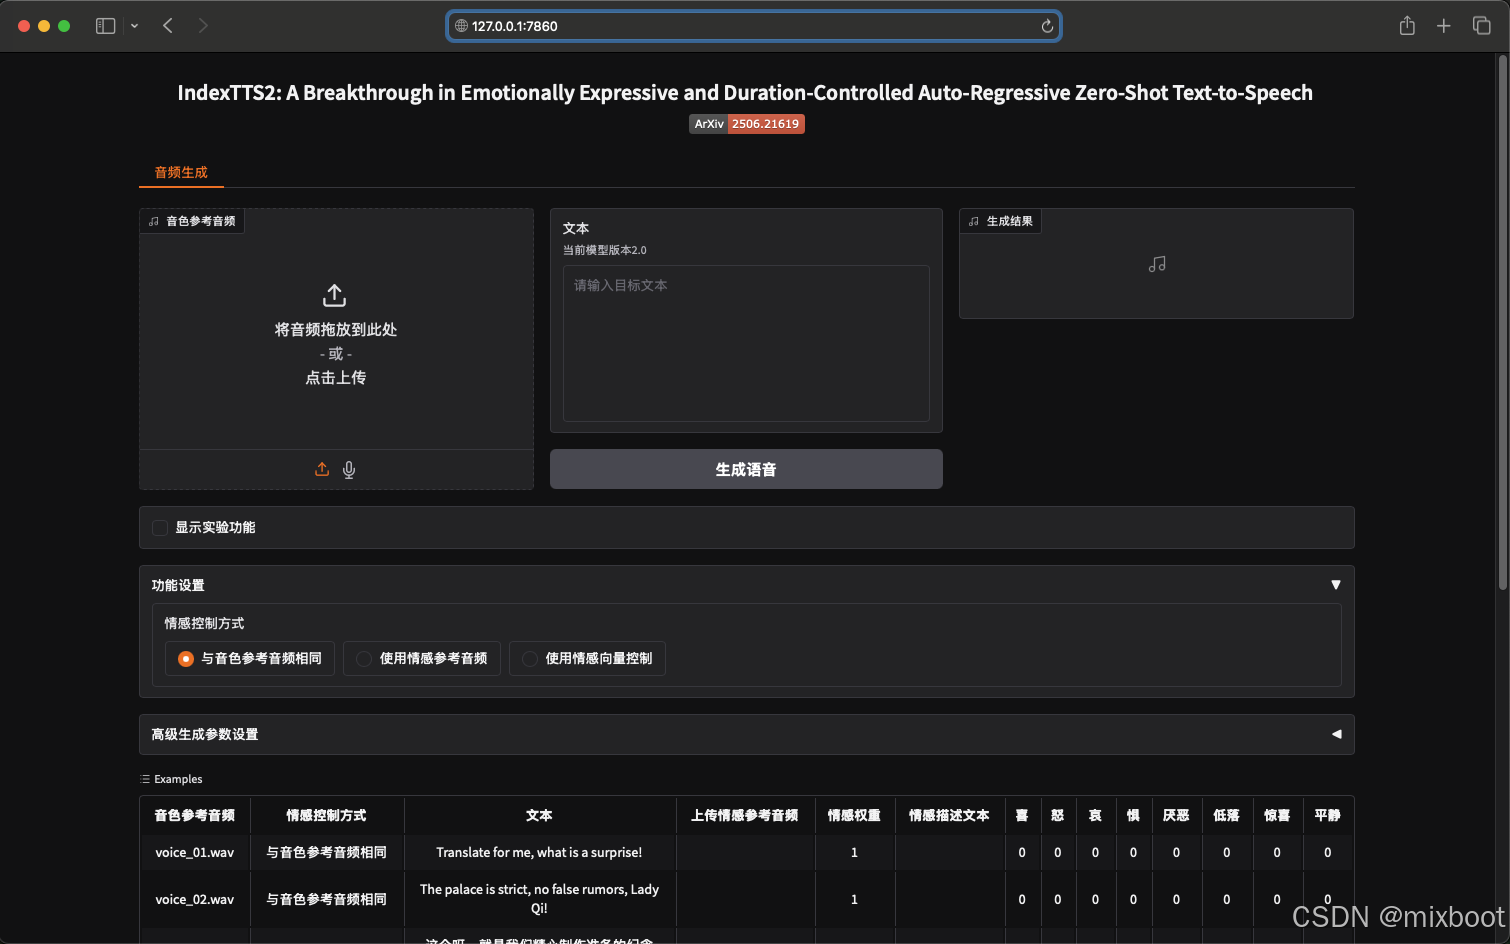Click the Examples label above the table

(x=171, y=779)
